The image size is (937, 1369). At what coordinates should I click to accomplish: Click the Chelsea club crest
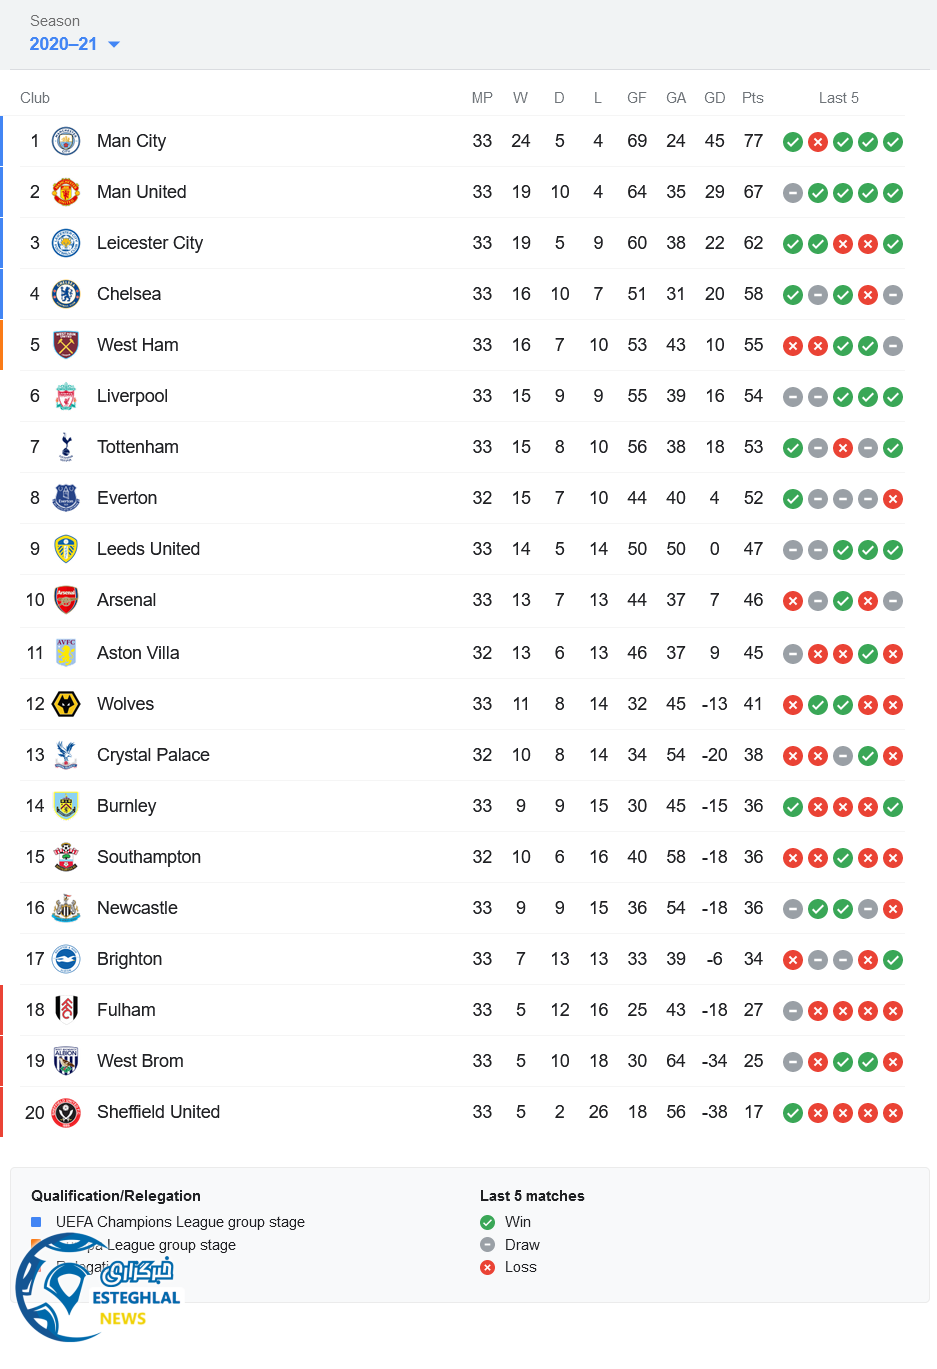tap(66, 294)
